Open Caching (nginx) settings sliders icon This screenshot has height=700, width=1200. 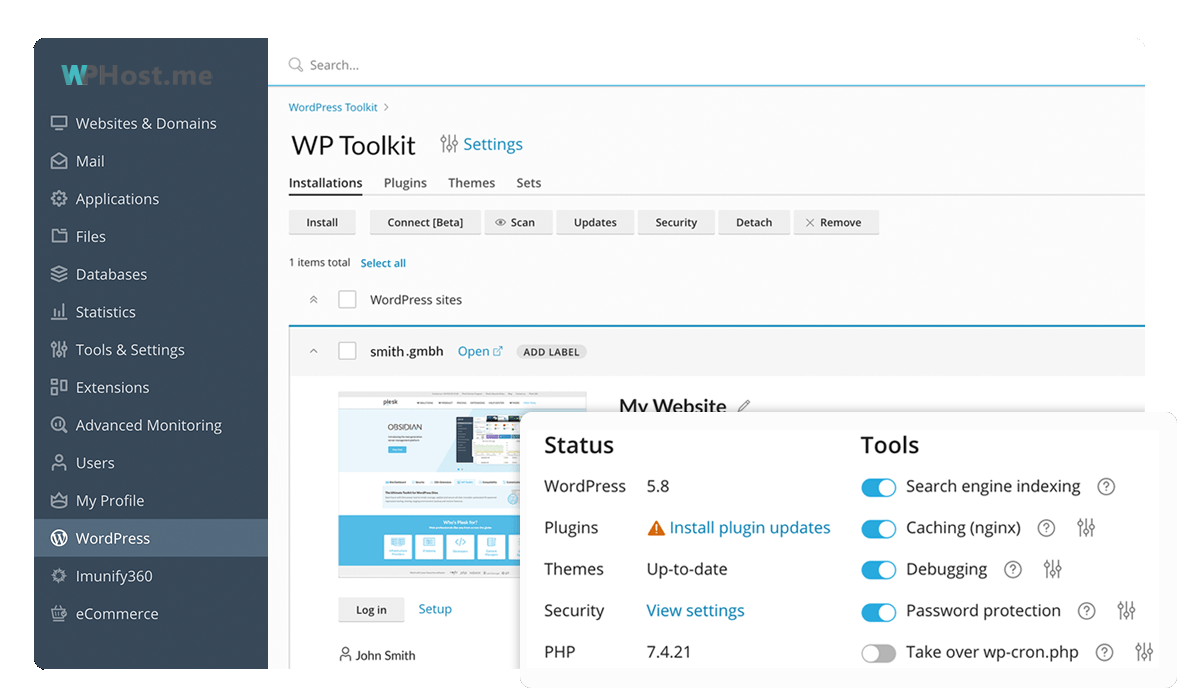click(x=1086, y=528)
